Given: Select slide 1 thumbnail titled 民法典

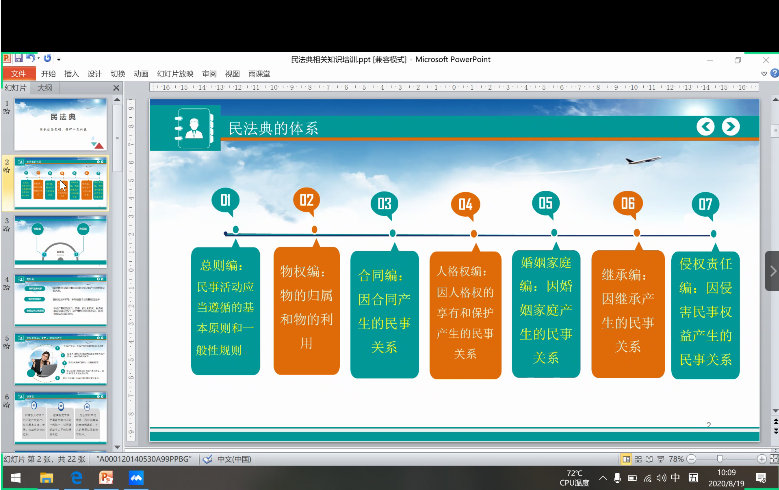Looking at the screenshot, I should (x=61, y=124).
